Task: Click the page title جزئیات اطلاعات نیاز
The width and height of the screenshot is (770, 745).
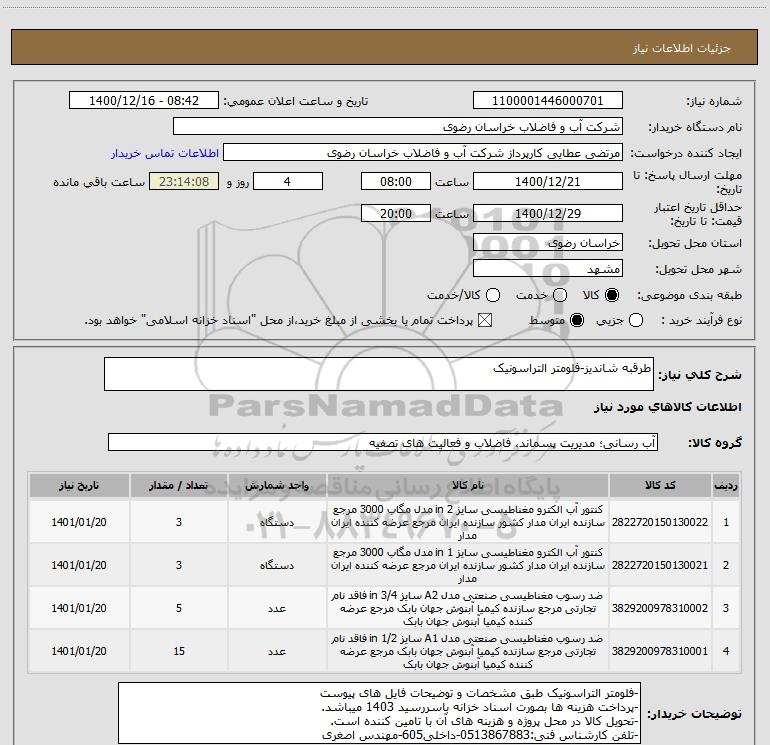Action: pos(682,48)
